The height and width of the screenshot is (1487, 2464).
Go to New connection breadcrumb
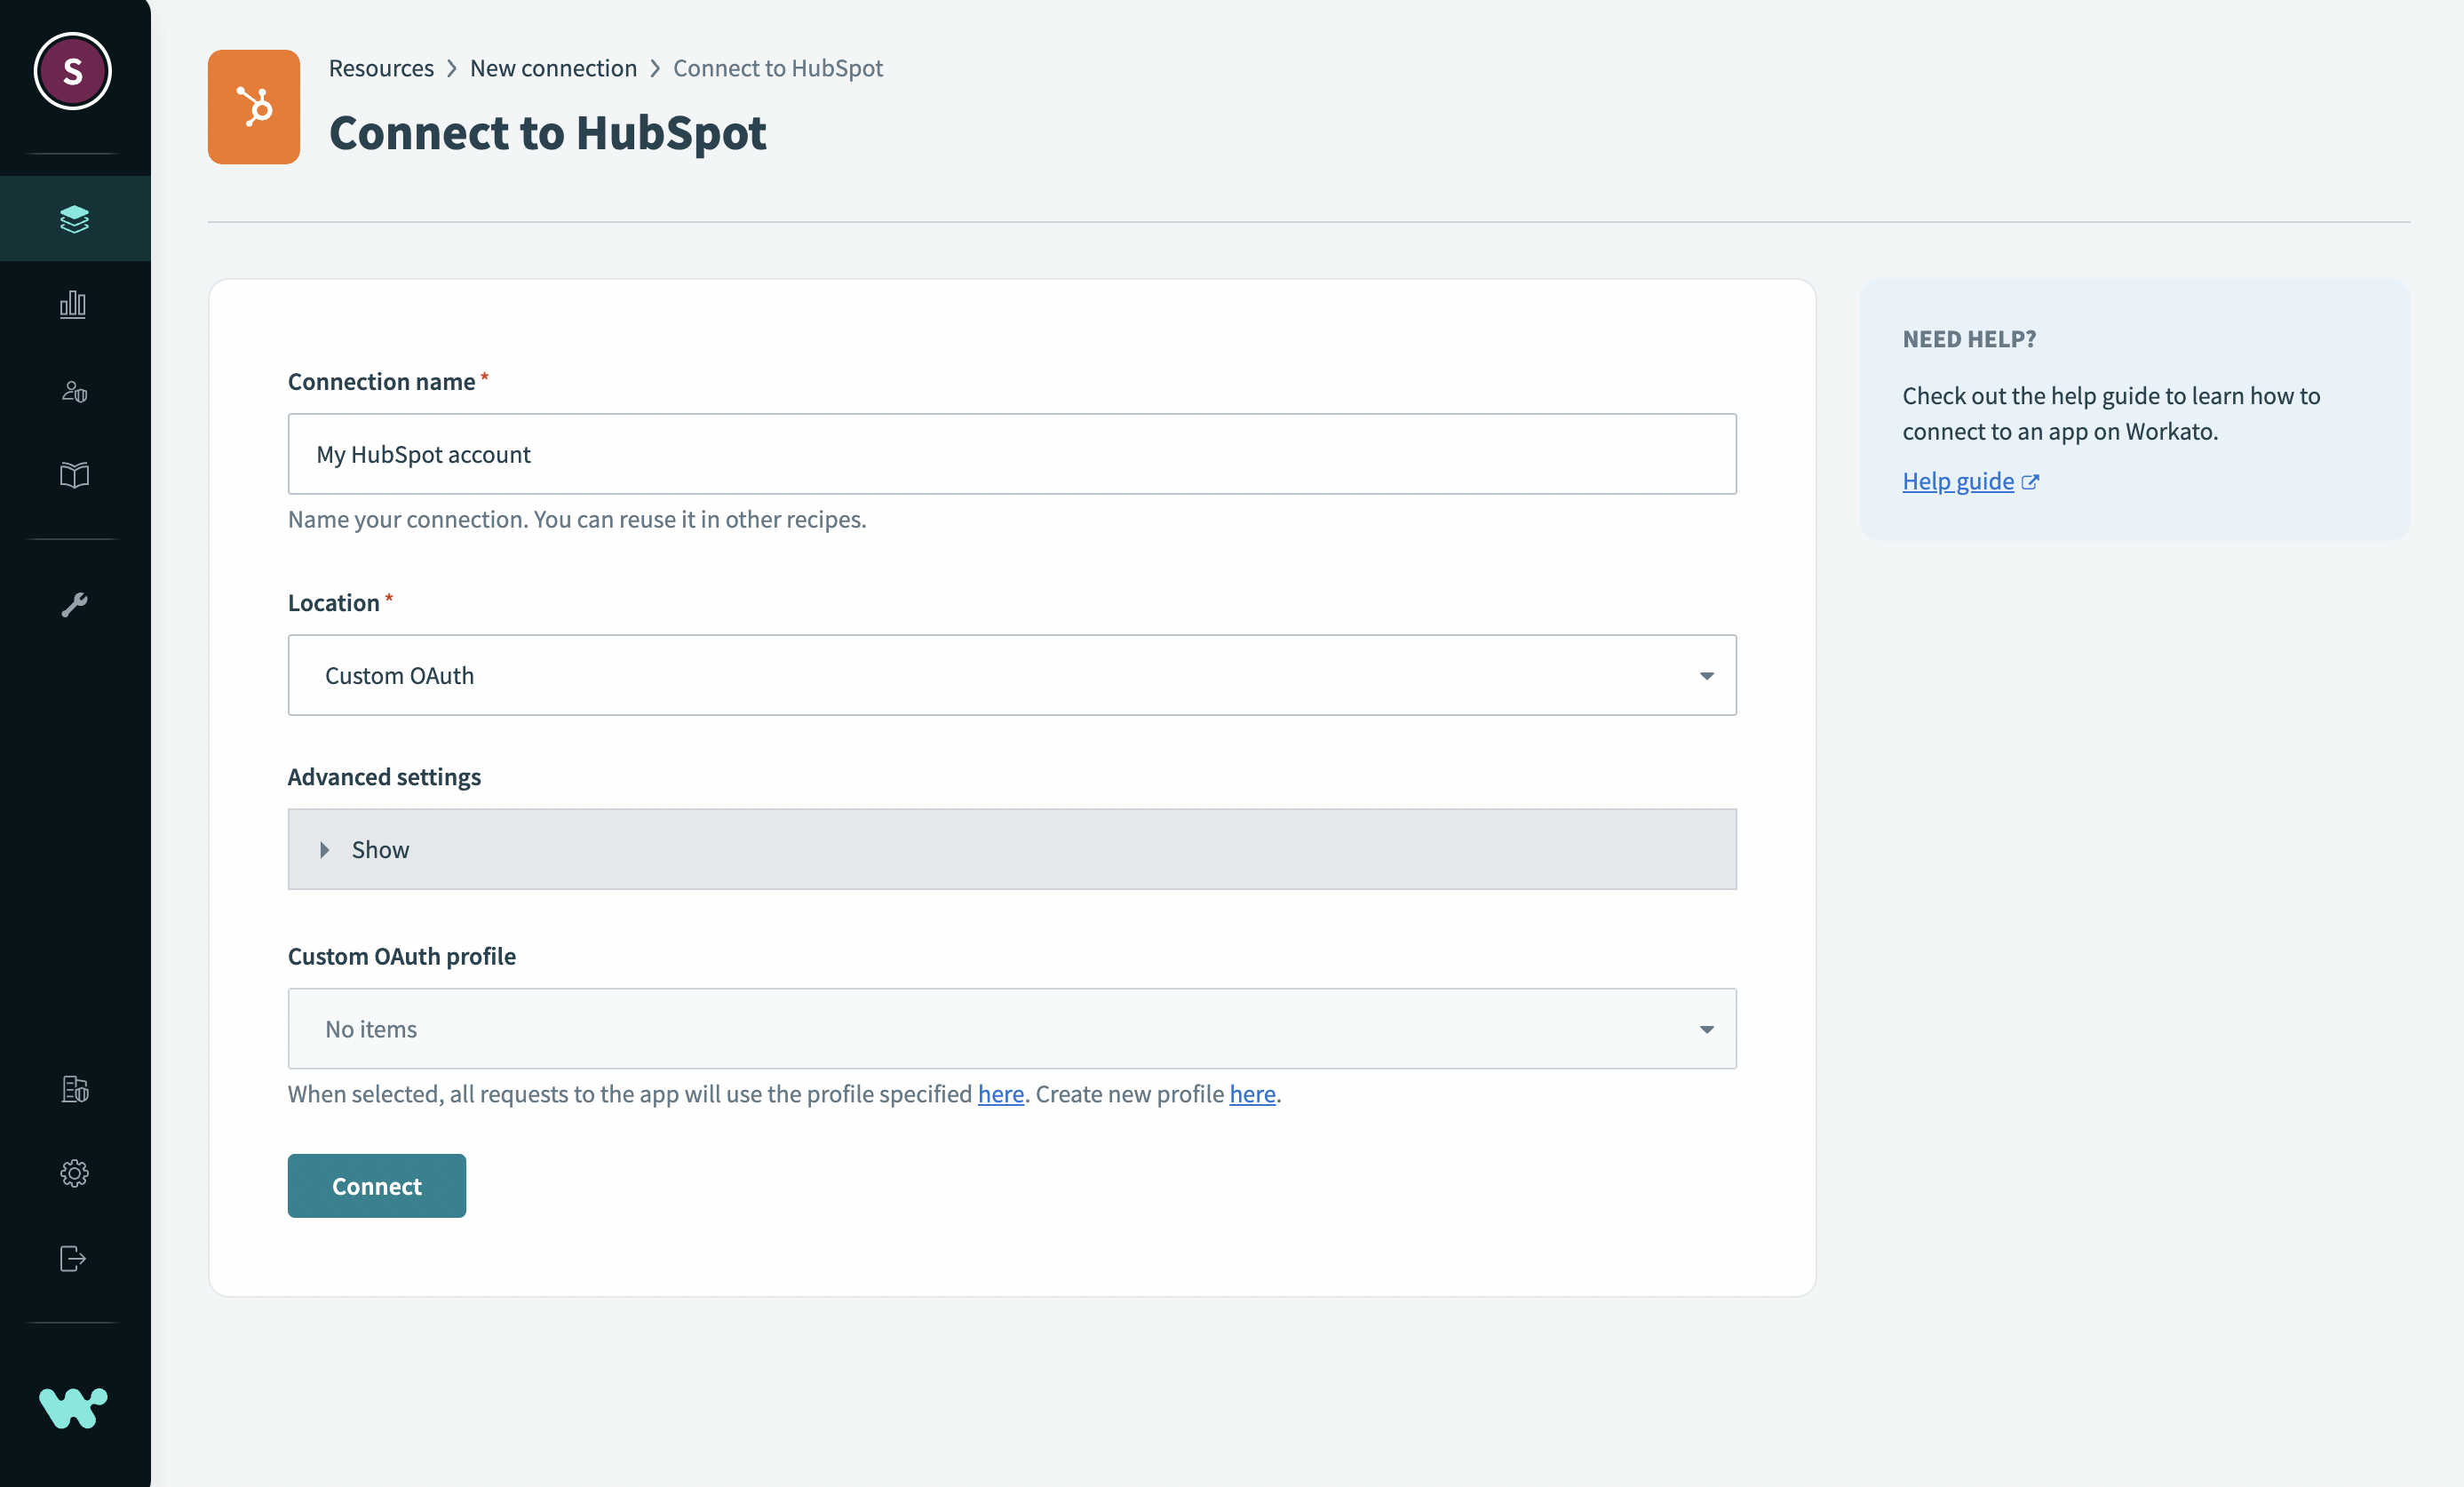553,68
